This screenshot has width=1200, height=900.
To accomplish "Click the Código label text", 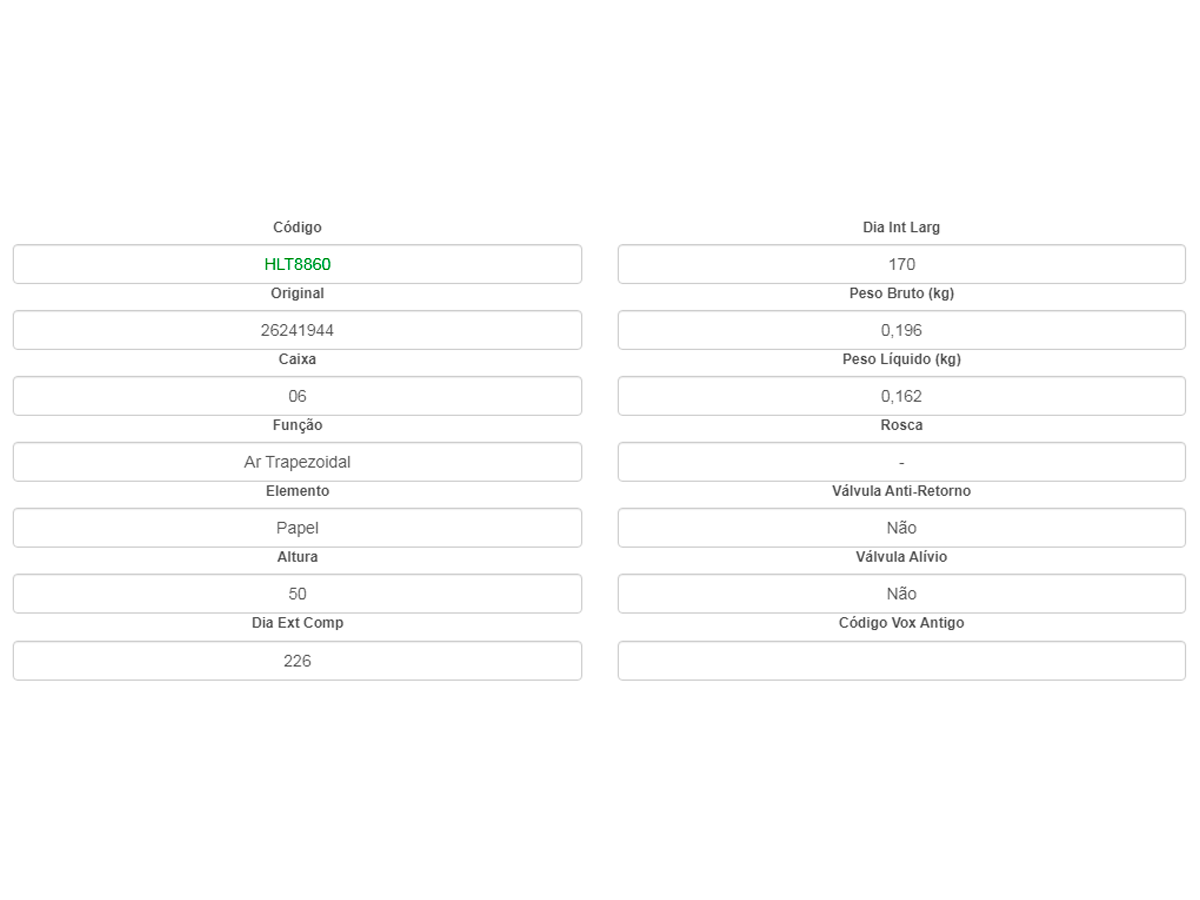I will tap(297, 228).
